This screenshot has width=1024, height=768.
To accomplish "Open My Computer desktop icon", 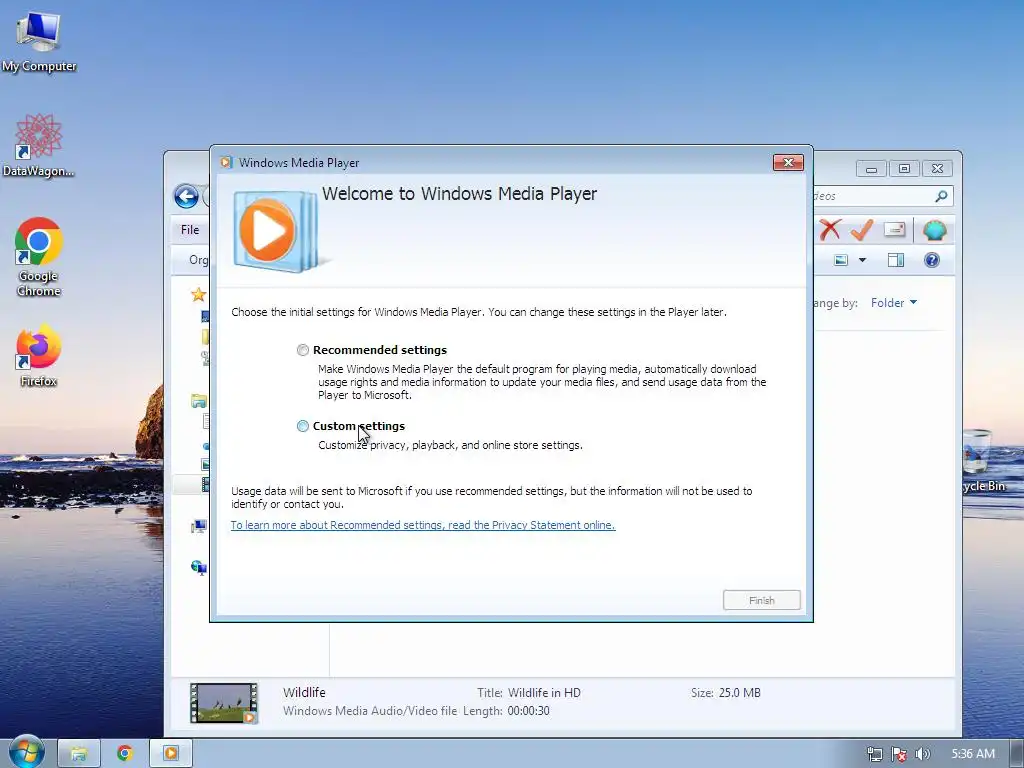I will 39,40.
